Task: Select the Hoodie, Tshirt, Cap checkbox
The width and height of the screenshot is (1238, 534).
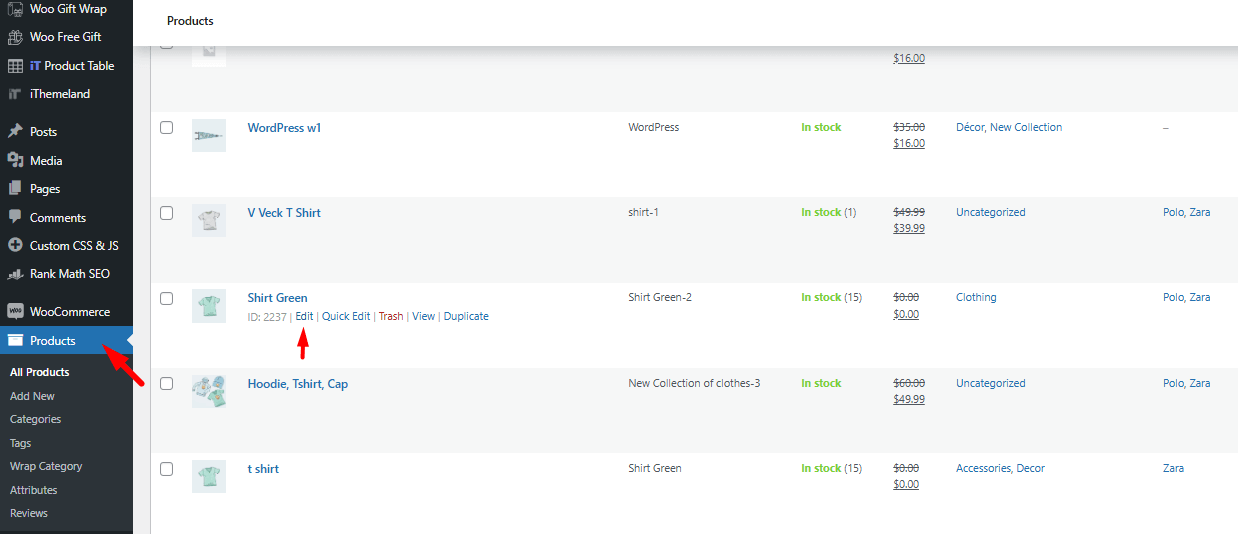Action: (167, 383)
